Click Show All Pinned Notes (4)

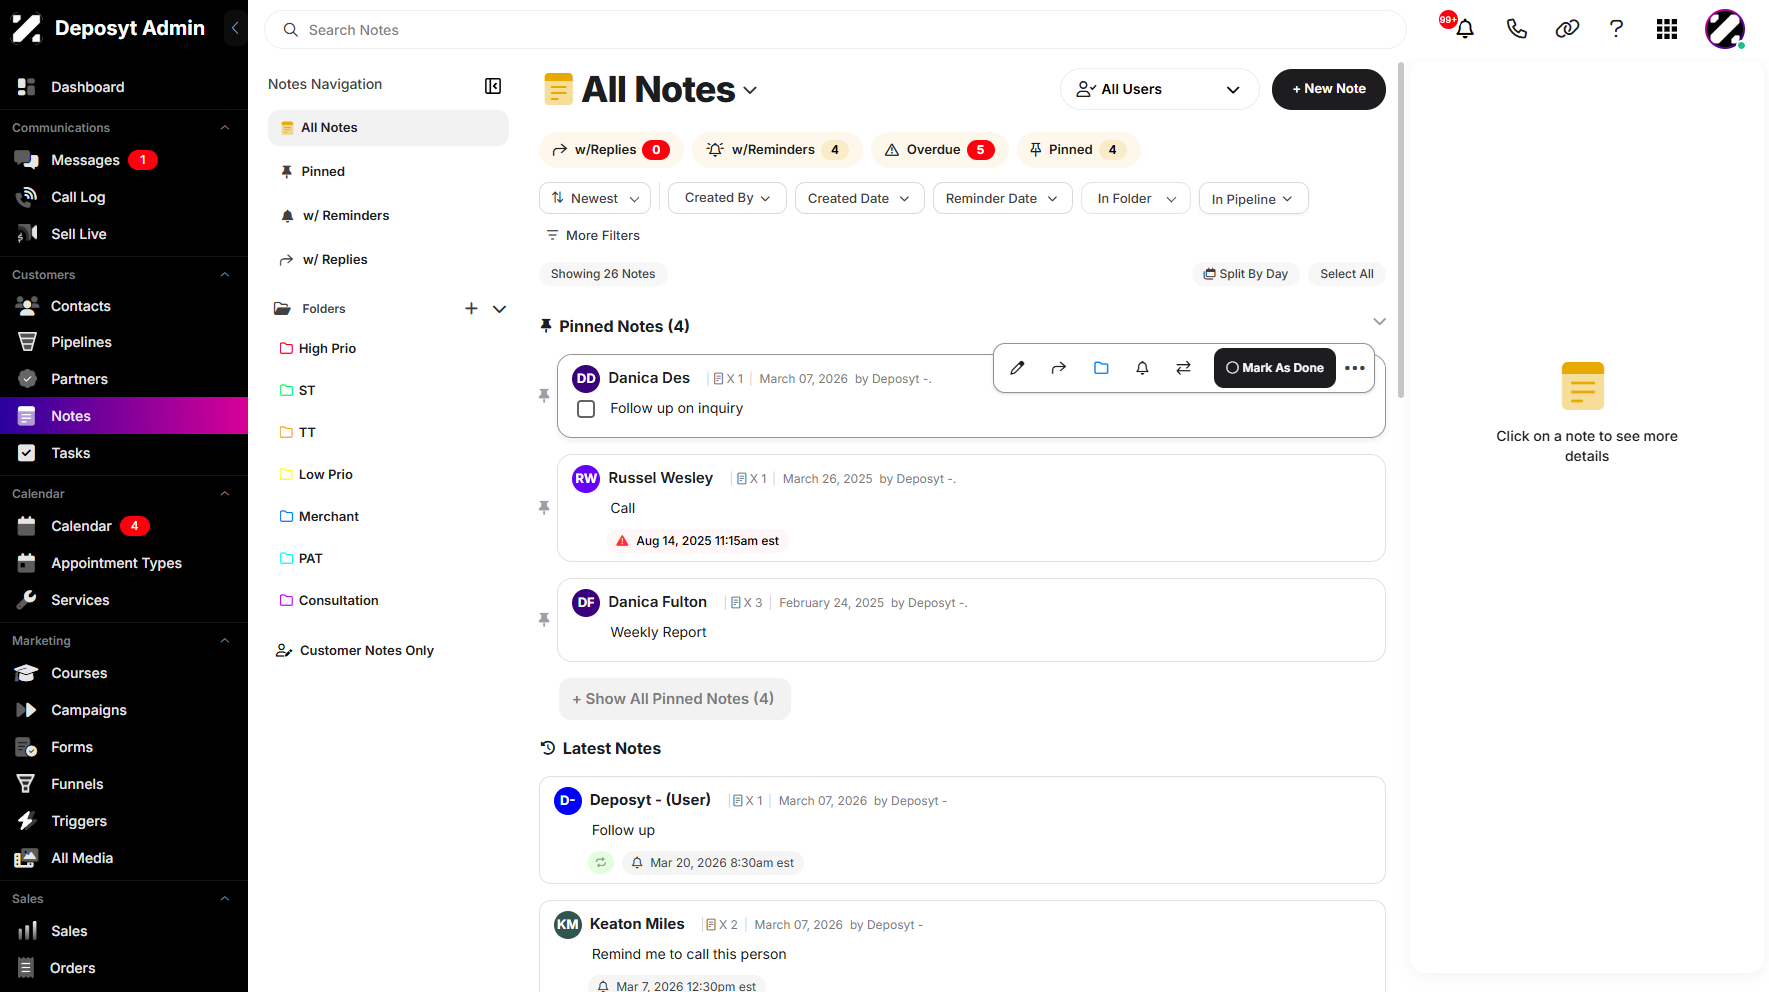click(674, 699)
